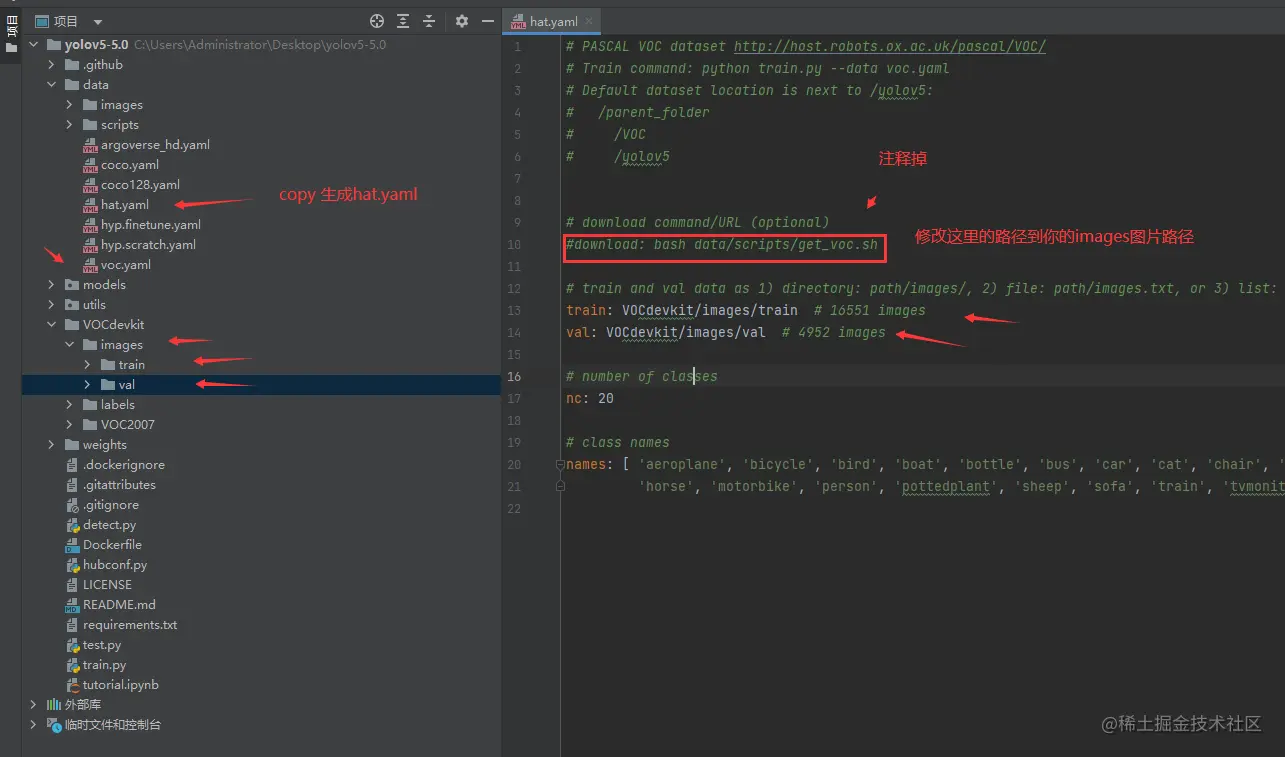
Task: Click the .dockerignore file icon
Action: [72, 465]
